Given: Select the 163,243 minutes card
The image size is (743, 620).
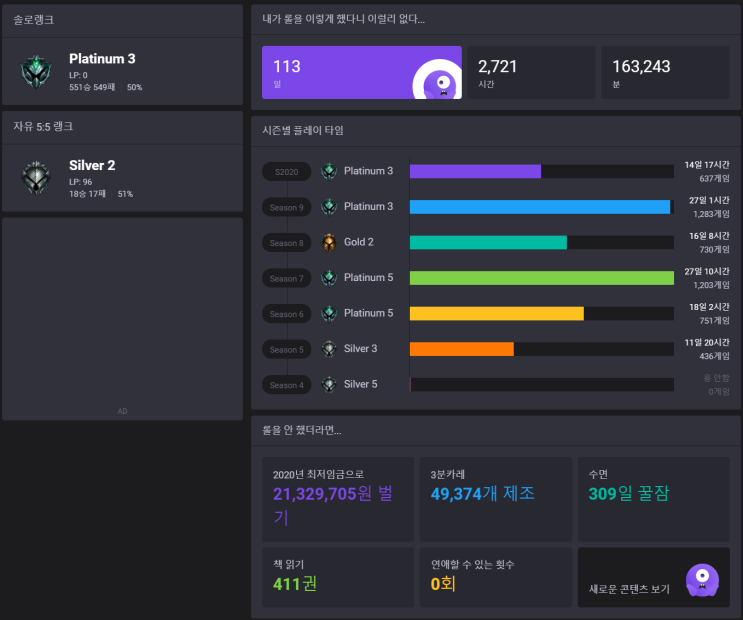Looking at the screenshot, I should 665,73.
